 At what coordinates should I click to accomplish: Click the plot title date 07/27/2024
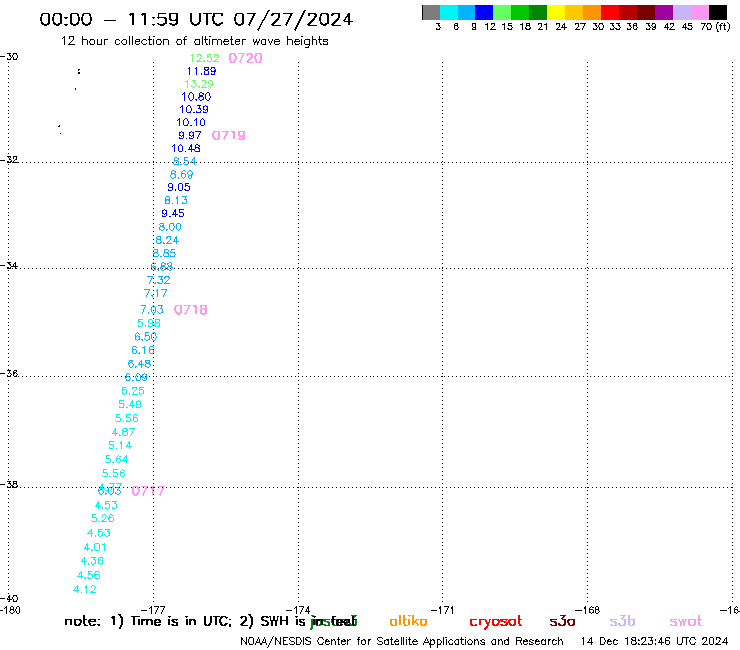[x=293, y=20]
